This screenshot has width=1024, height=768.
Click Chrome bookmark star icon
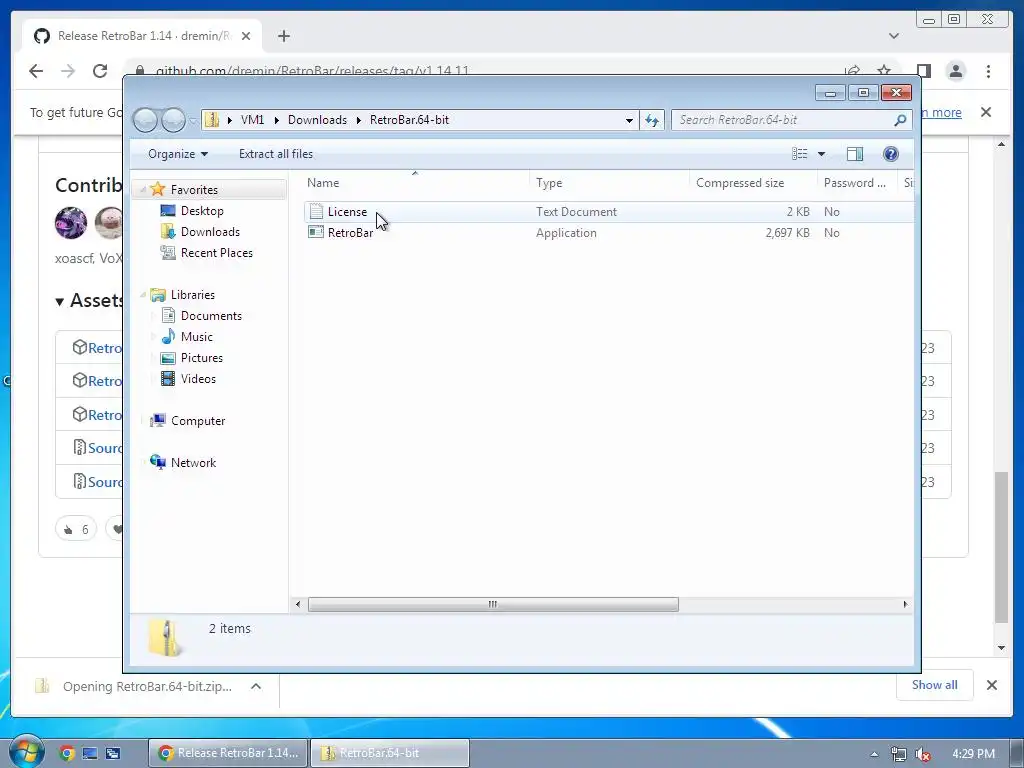884,71
